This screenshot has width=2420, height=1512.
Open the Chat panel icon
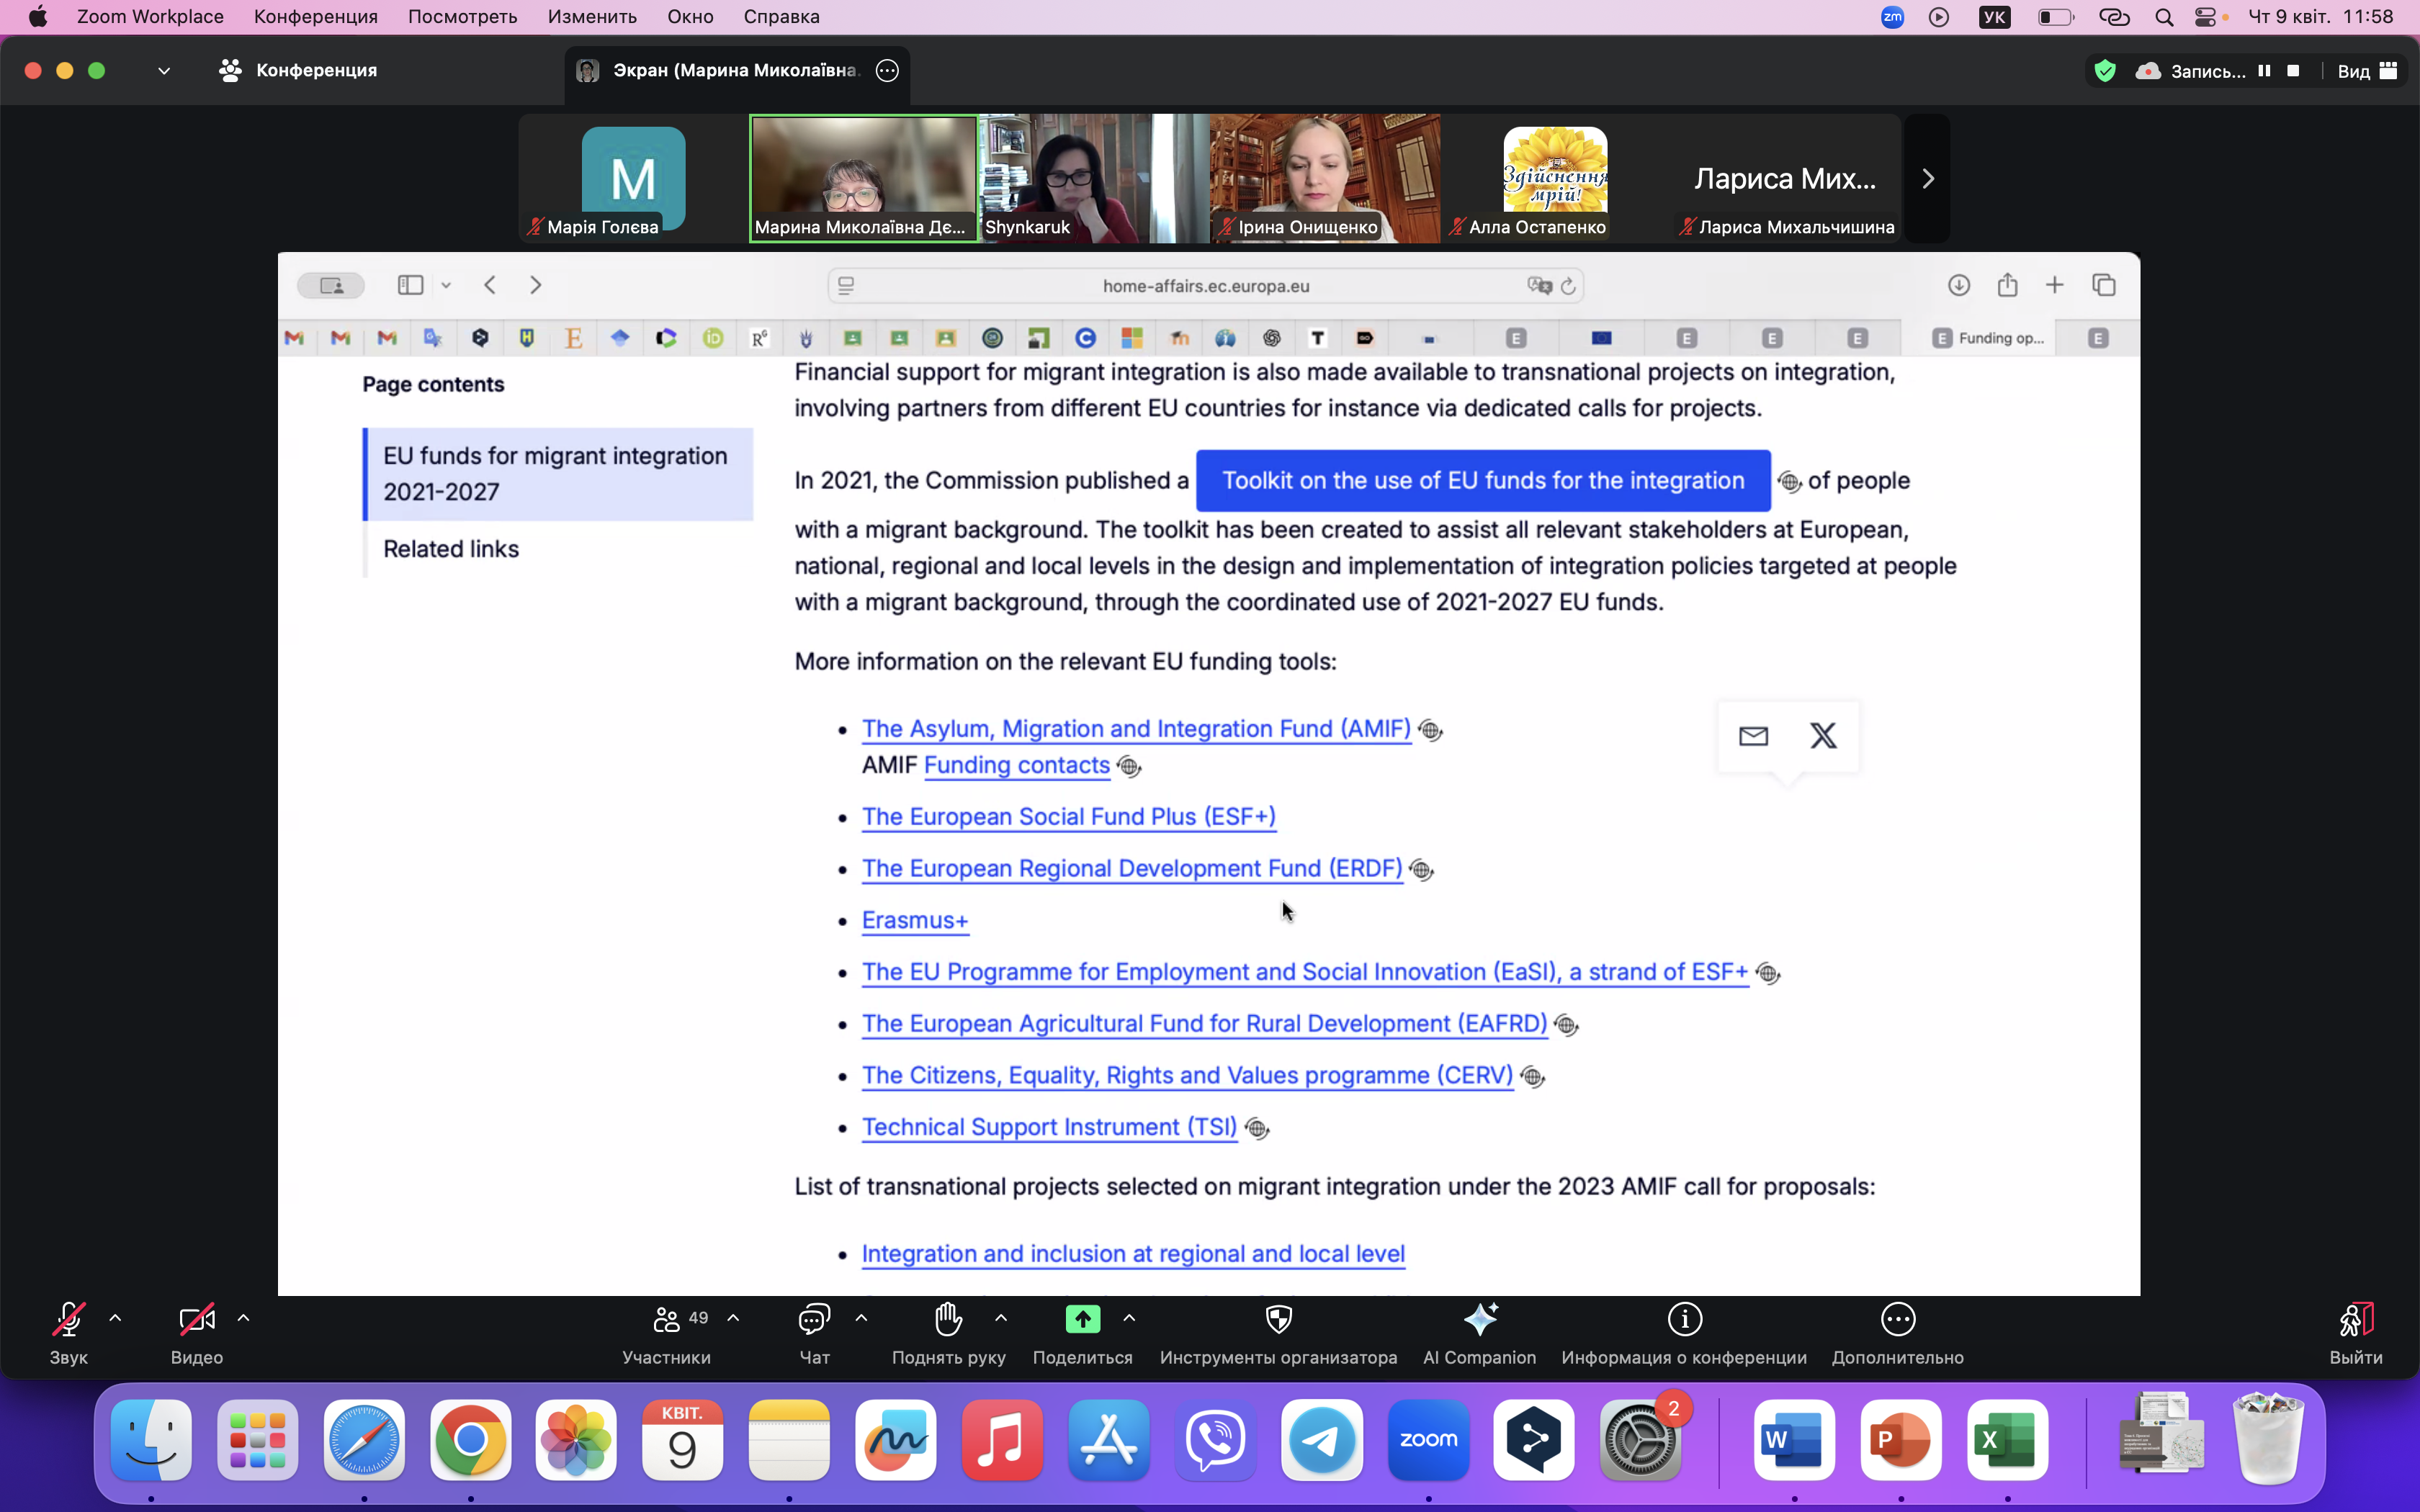pos(814,1320)
